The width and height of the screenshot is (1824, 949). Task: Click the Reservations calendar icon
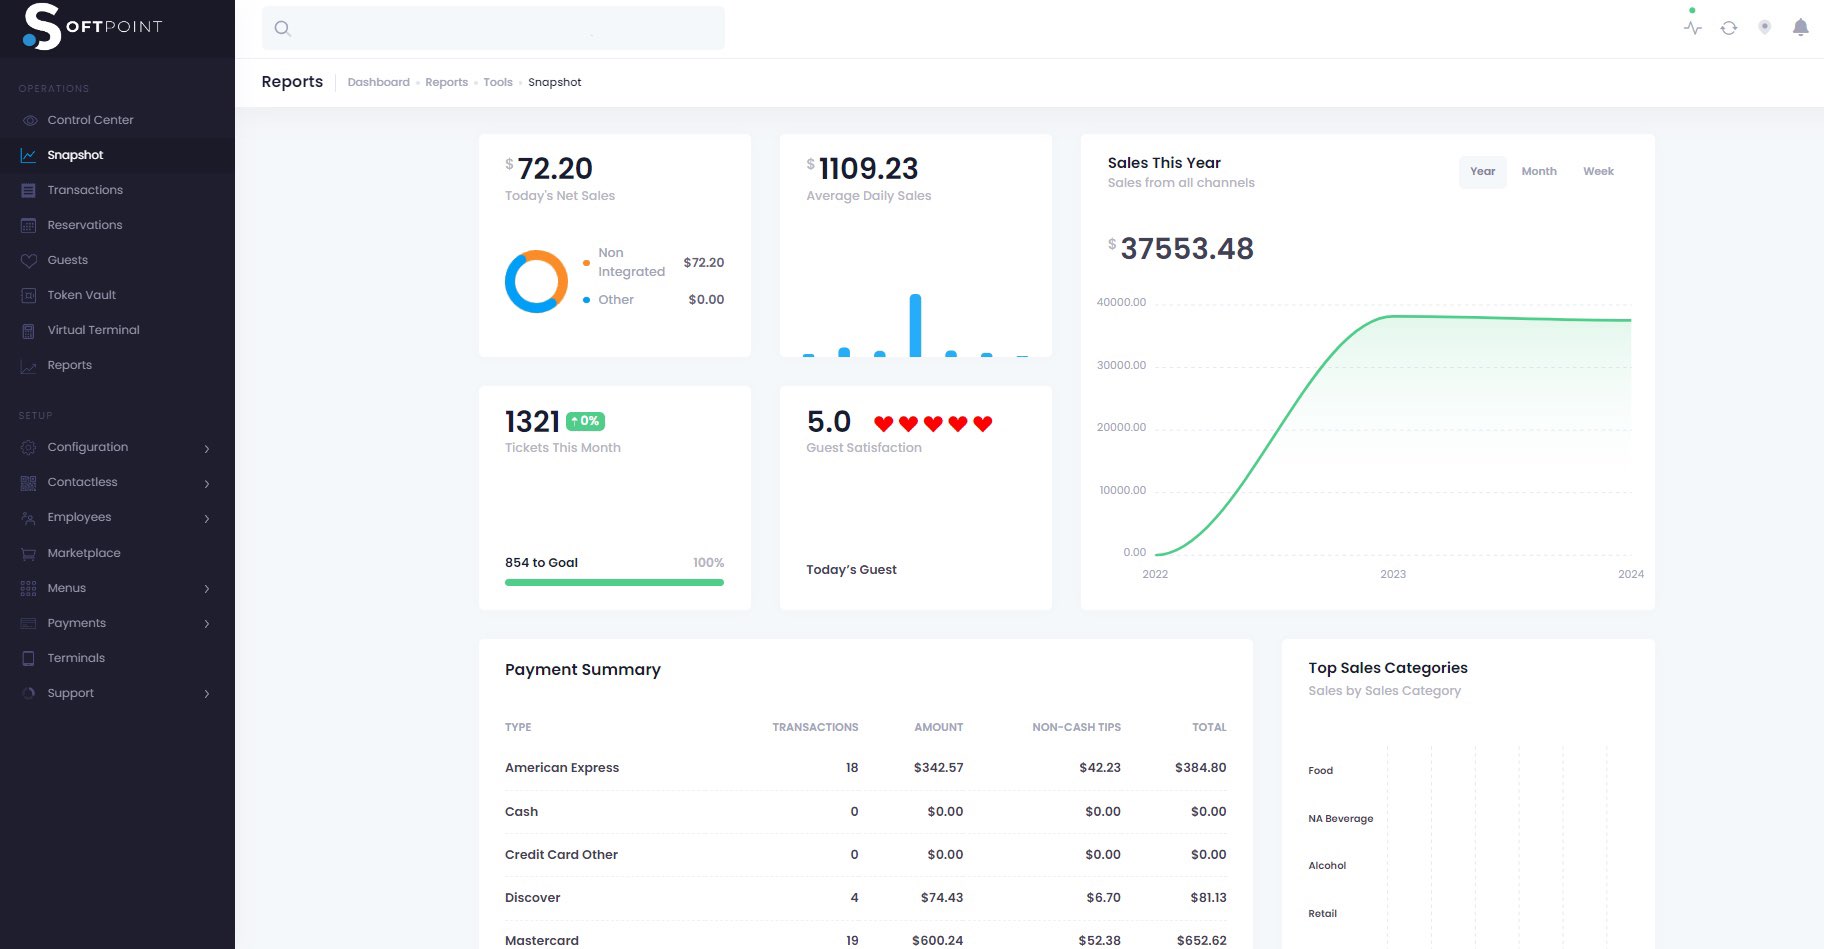click(x=29, y=225)
